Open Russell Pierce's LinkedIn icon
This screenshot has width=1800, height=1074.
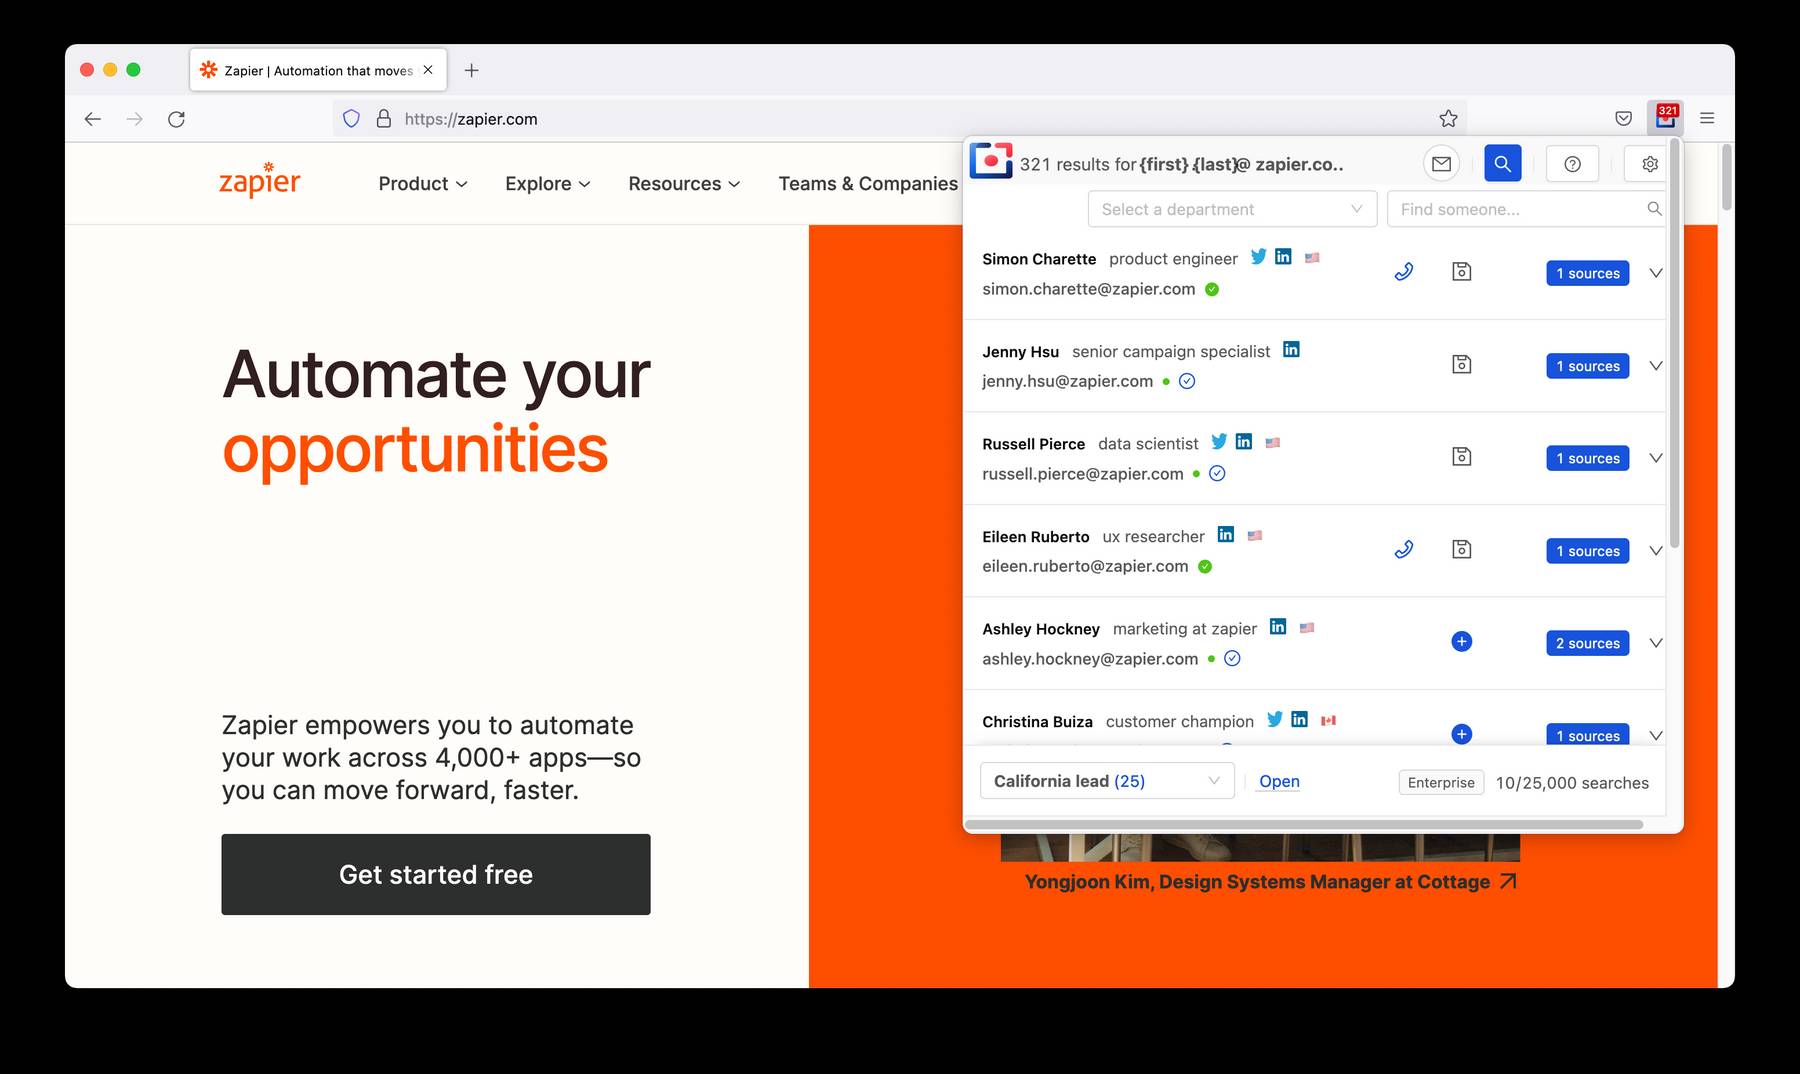point(1244,442)
